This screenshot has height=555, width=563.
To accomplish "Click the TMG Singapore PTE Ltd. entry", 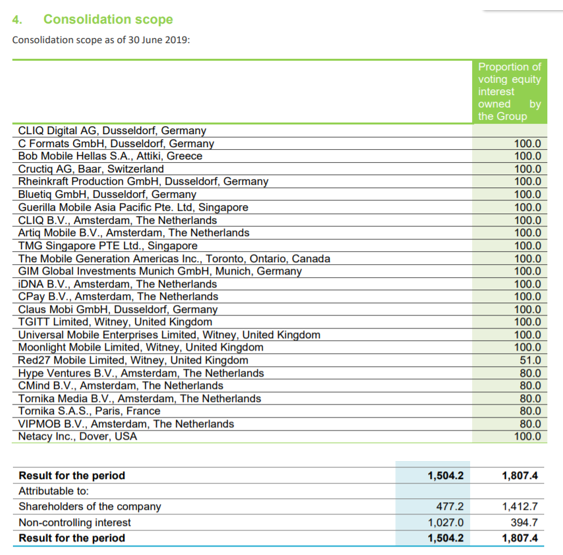I will point(108,246).
